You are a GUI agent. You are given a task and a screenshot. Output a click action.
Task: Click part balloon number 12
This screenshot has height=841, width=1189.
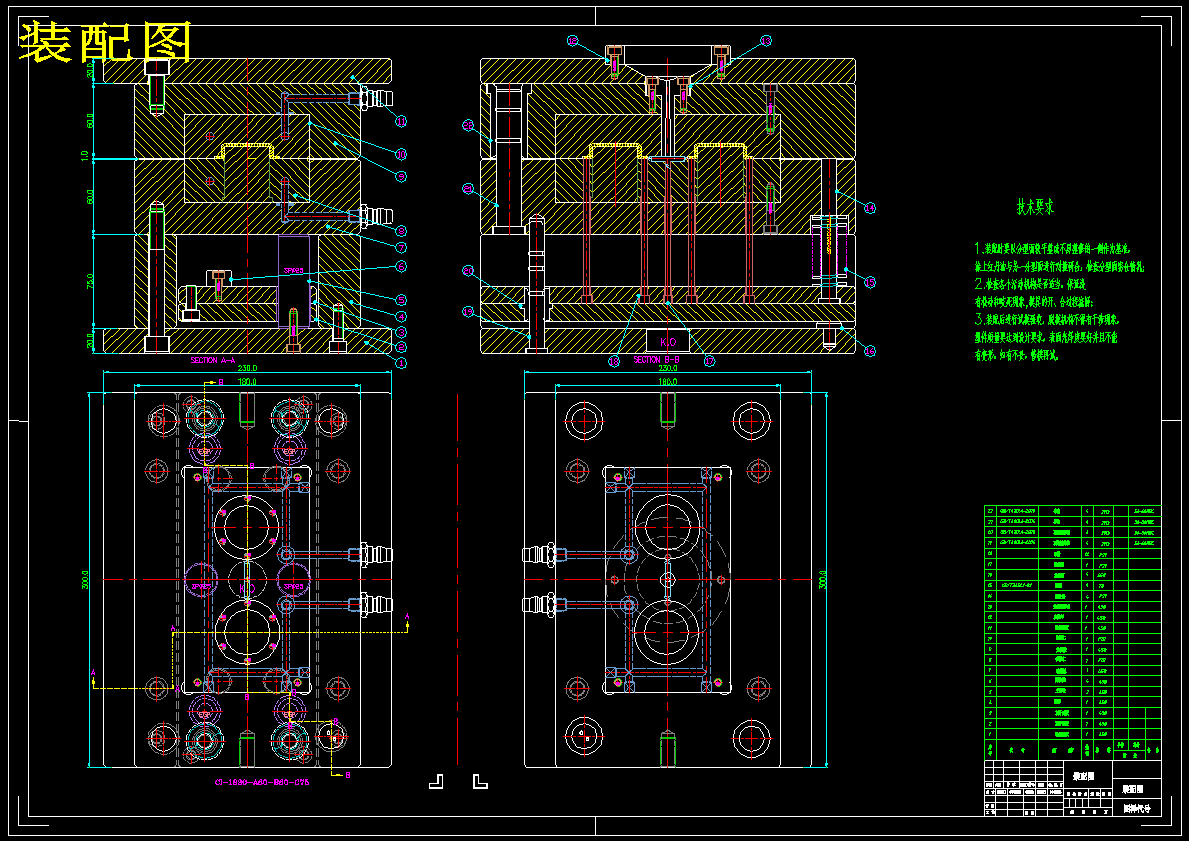click(x=573, y=39)
